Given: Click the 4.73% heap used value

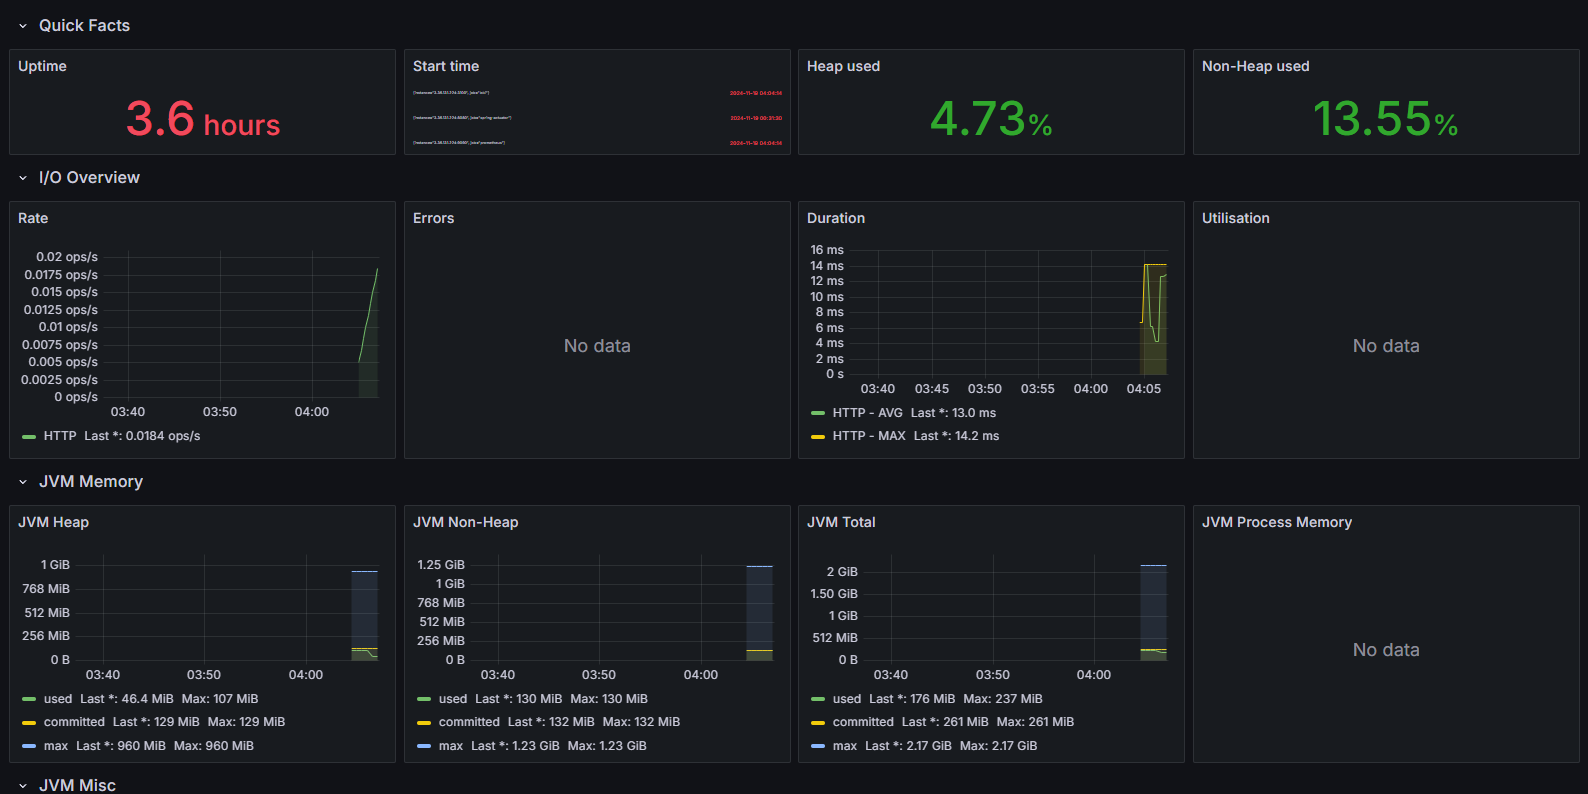Looking at the screenshot, I should coord(991,119).
